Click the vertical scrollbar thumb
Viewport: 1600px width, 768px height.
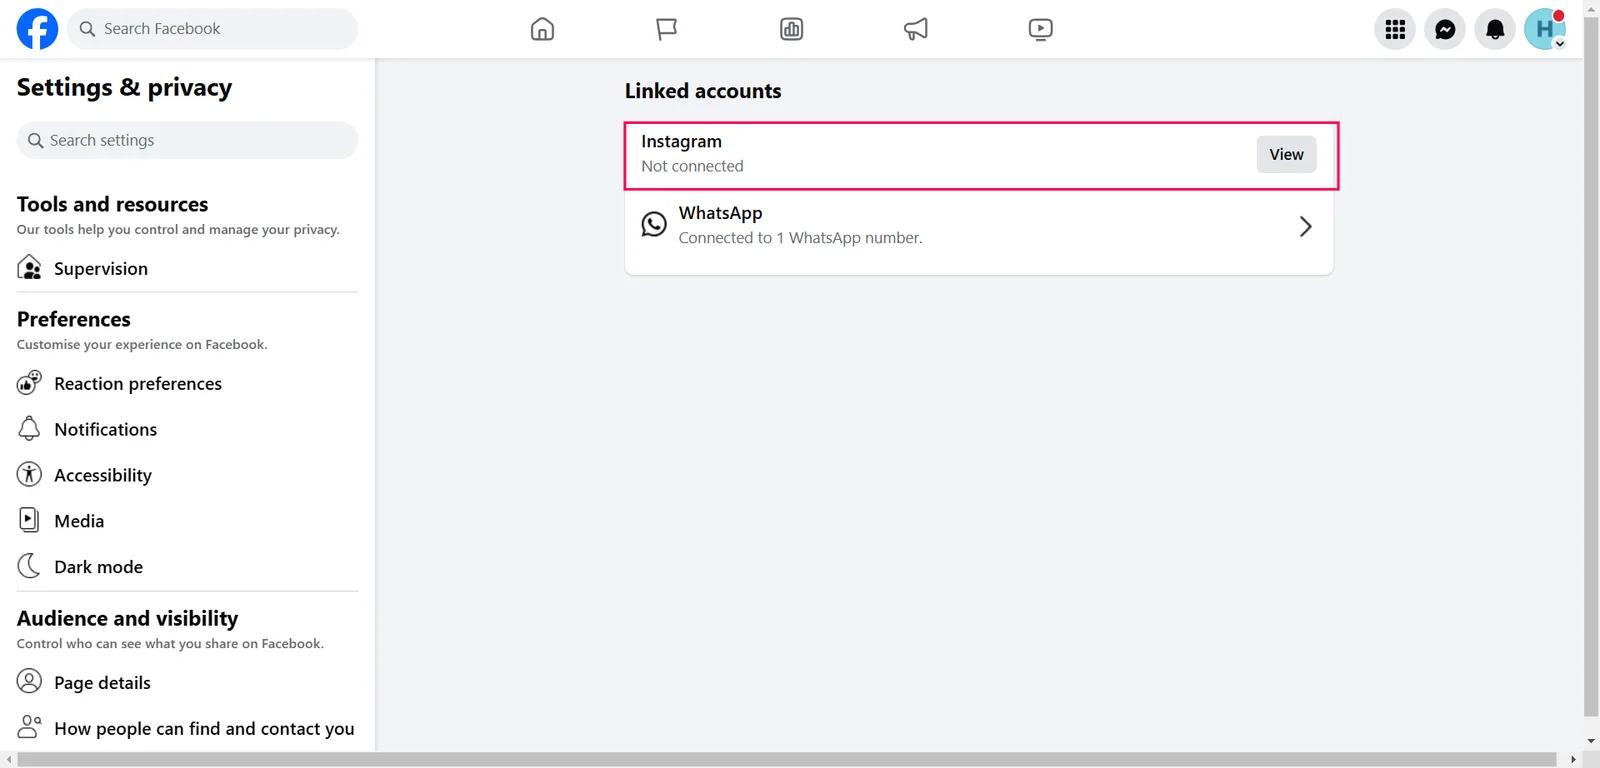pos(1591,366)
